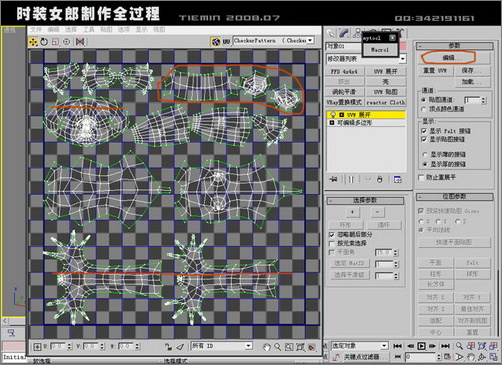Open the 编辑 menu in UV editor

pos(53,30)
